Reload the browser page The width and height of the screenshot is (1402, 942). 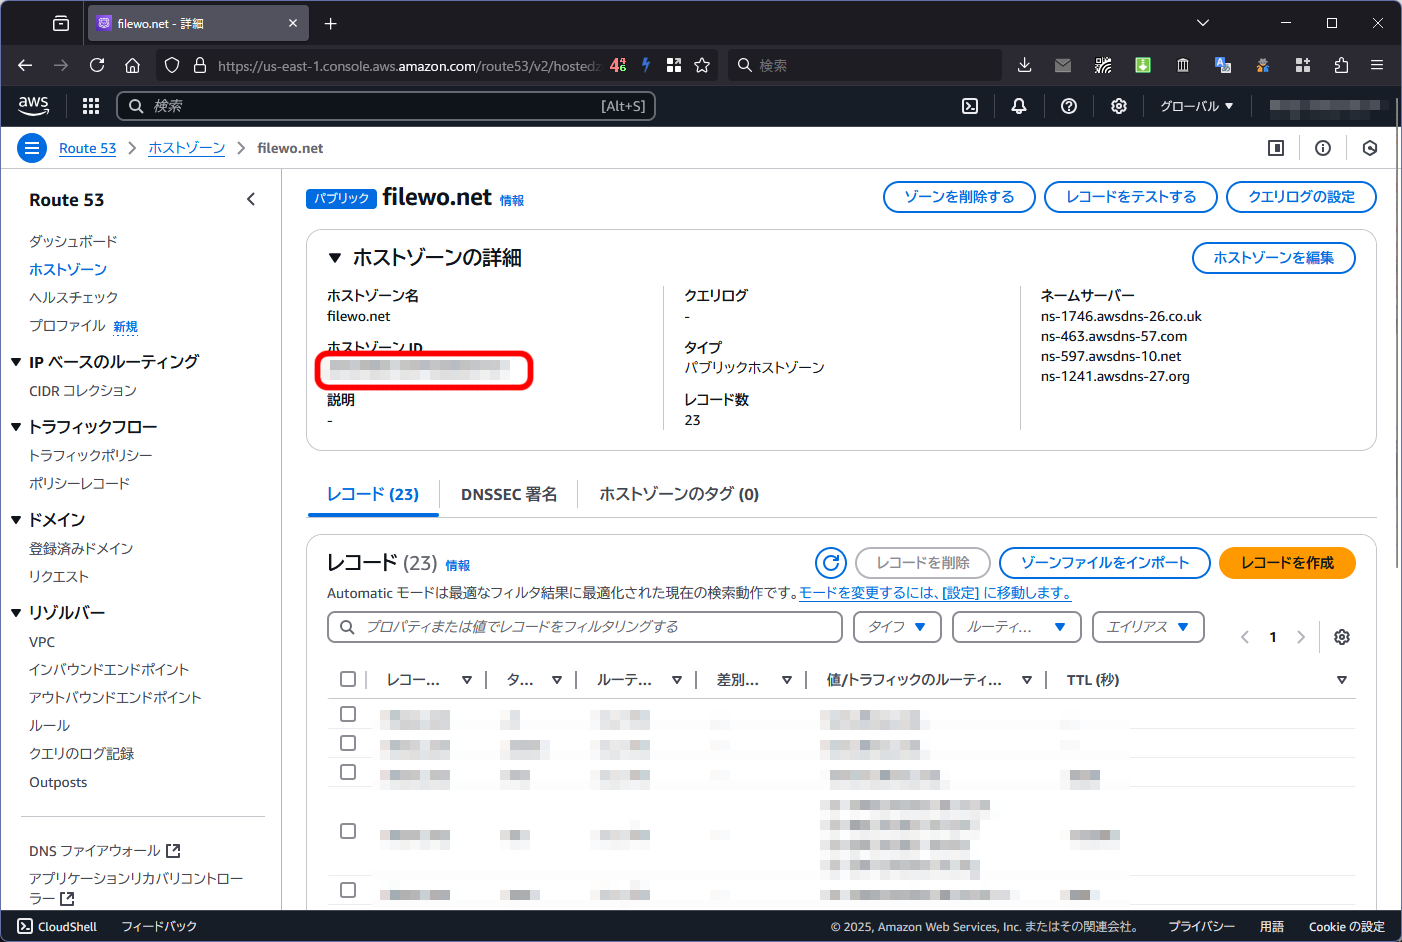click(97, 65)
